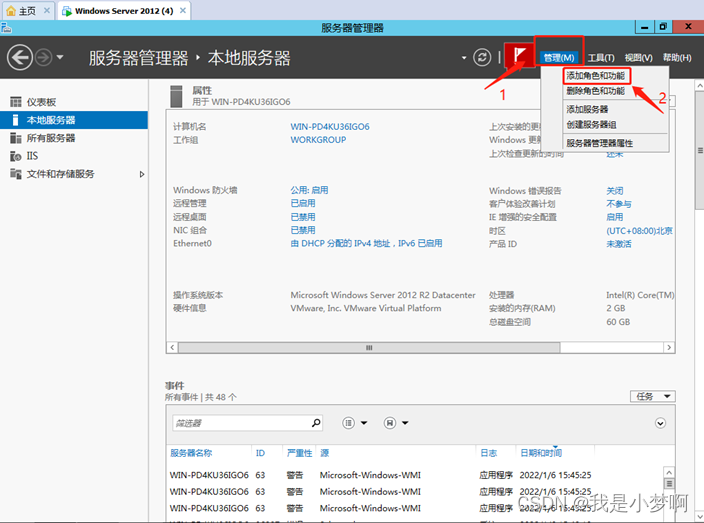Viewport: 704px width, 523px height.
Task: Click 产品 ID 未激活 link
Action: pyautogui.click(x=619, y=244)
